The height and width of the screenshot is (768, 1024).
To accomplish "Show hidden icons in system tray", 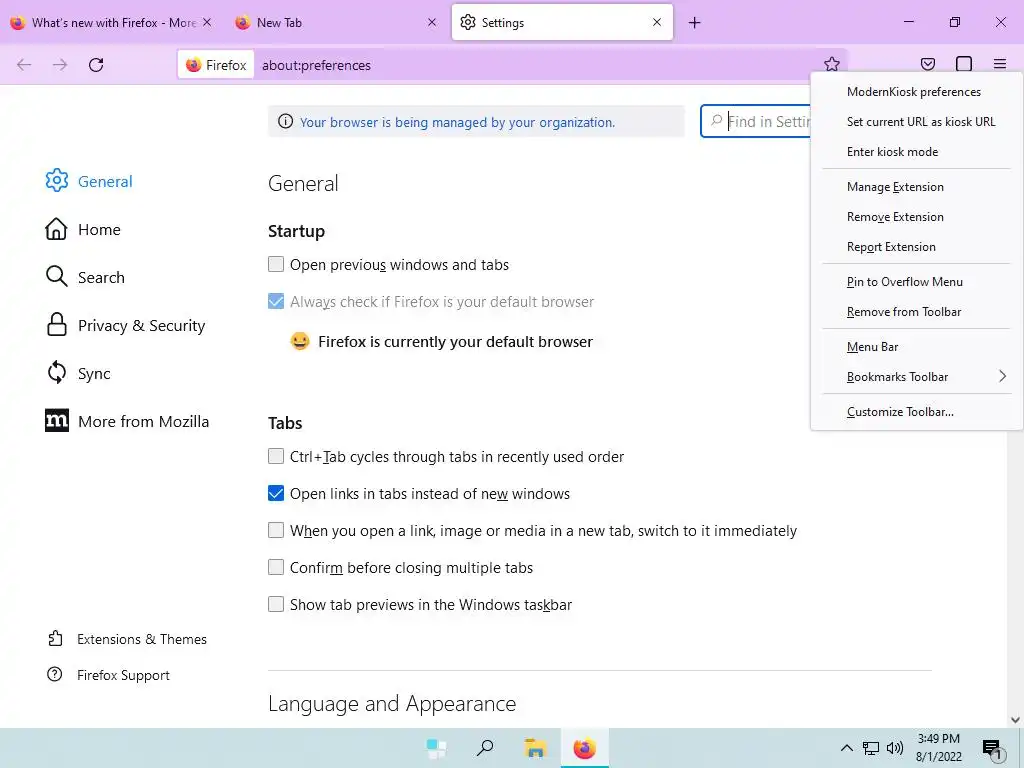I will pyautogui.click(x=846, y=748).
